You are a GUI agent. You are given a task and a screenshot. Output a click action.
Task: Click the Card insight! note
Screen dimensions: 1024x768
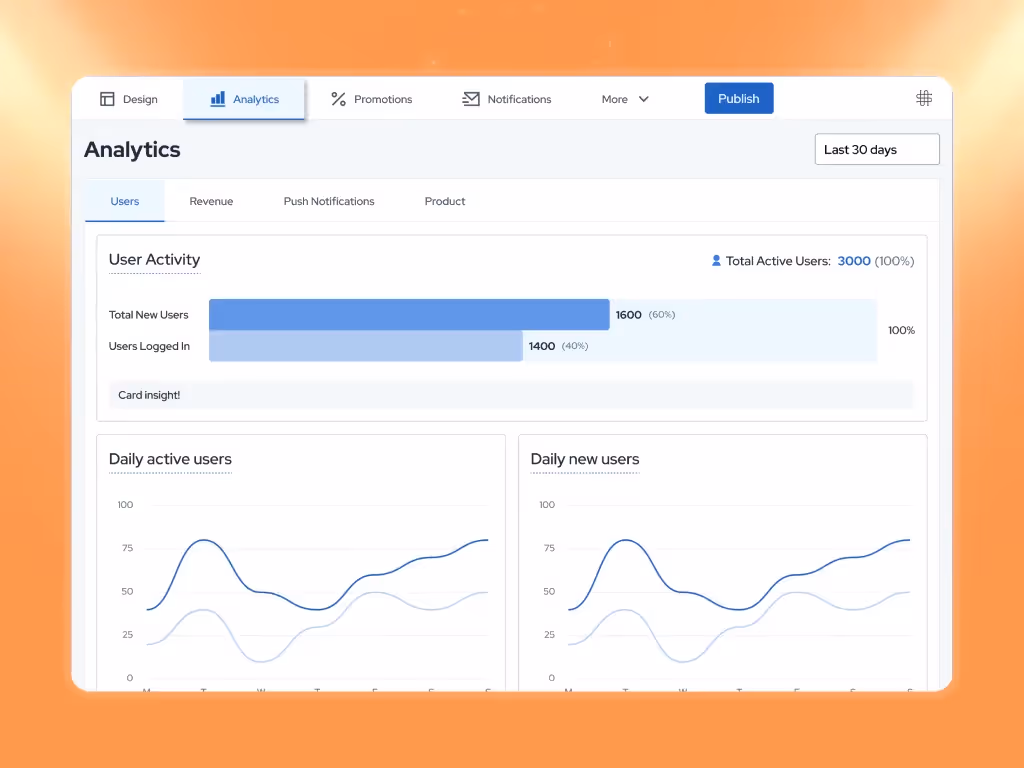pos(511,395)
